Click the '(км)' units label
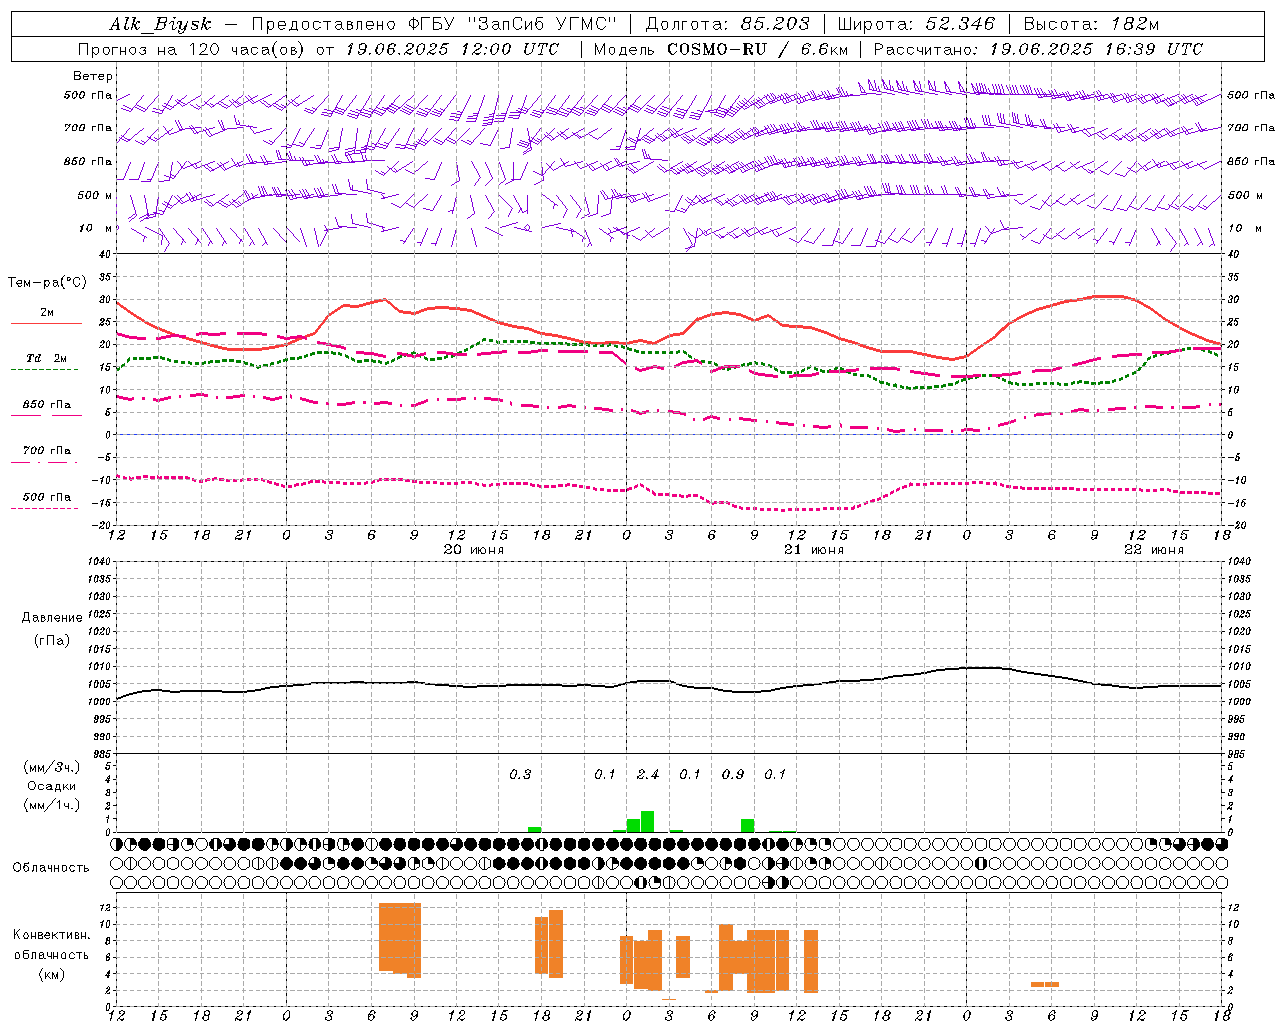The image size is (1280, 1024). [x=52, y=974]
